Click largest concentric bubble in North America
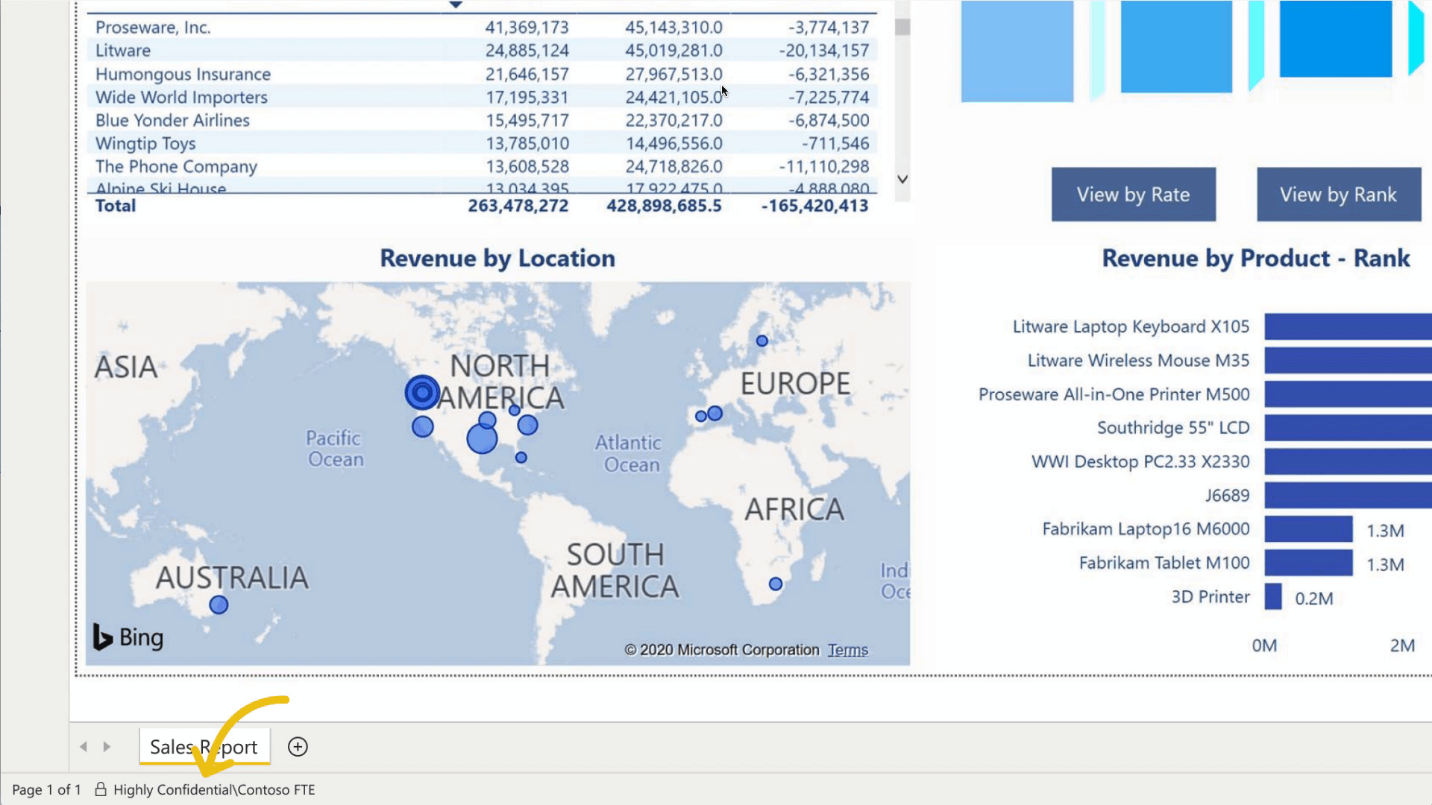Viewport: 1432px width, 805px height. (423, 393)
